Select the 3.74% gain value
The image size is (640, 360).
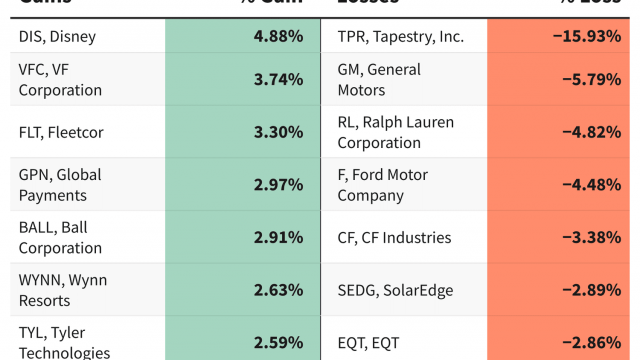pos(278,79)
